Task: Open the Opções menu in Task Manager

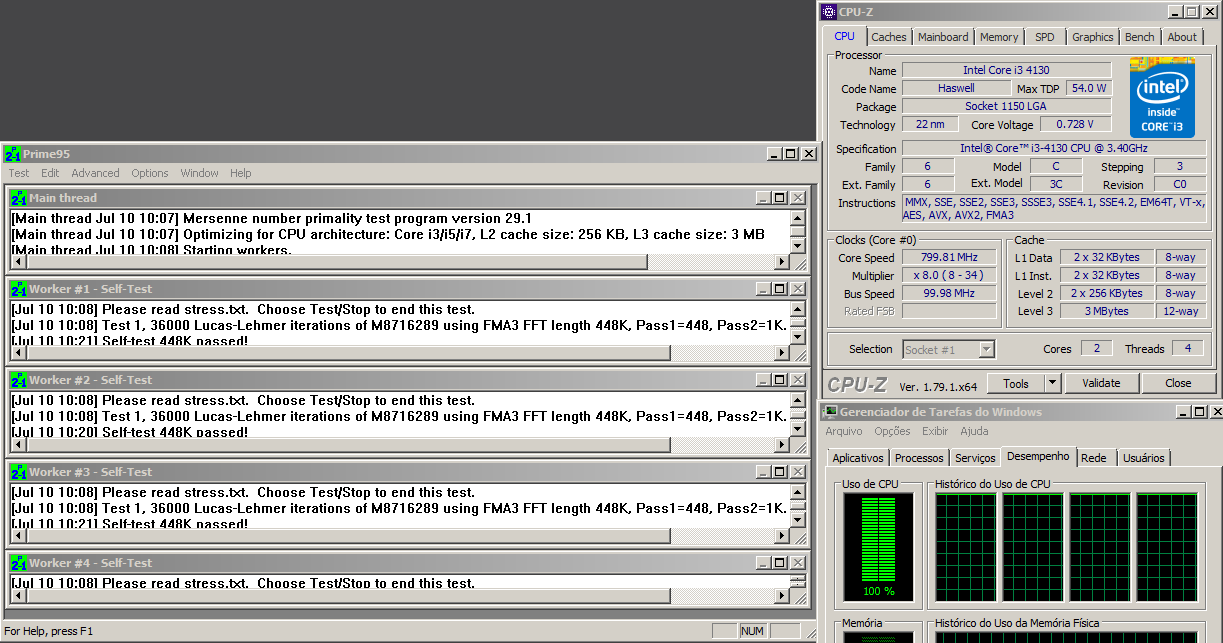Action: (892, 431)
